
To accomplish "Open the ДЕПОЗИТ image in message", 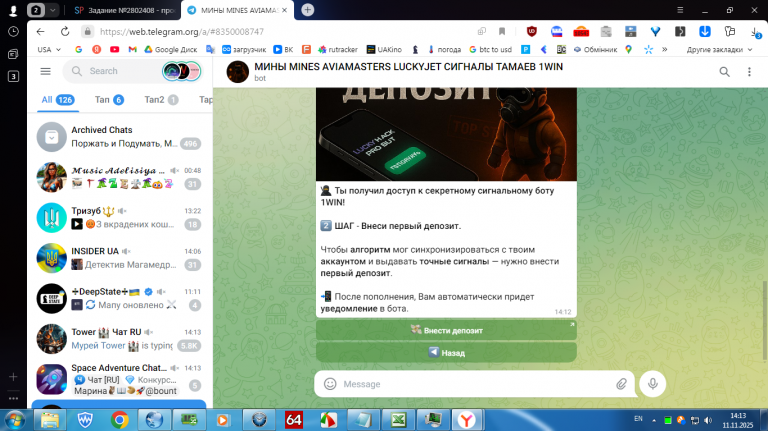I will [446, 134].
